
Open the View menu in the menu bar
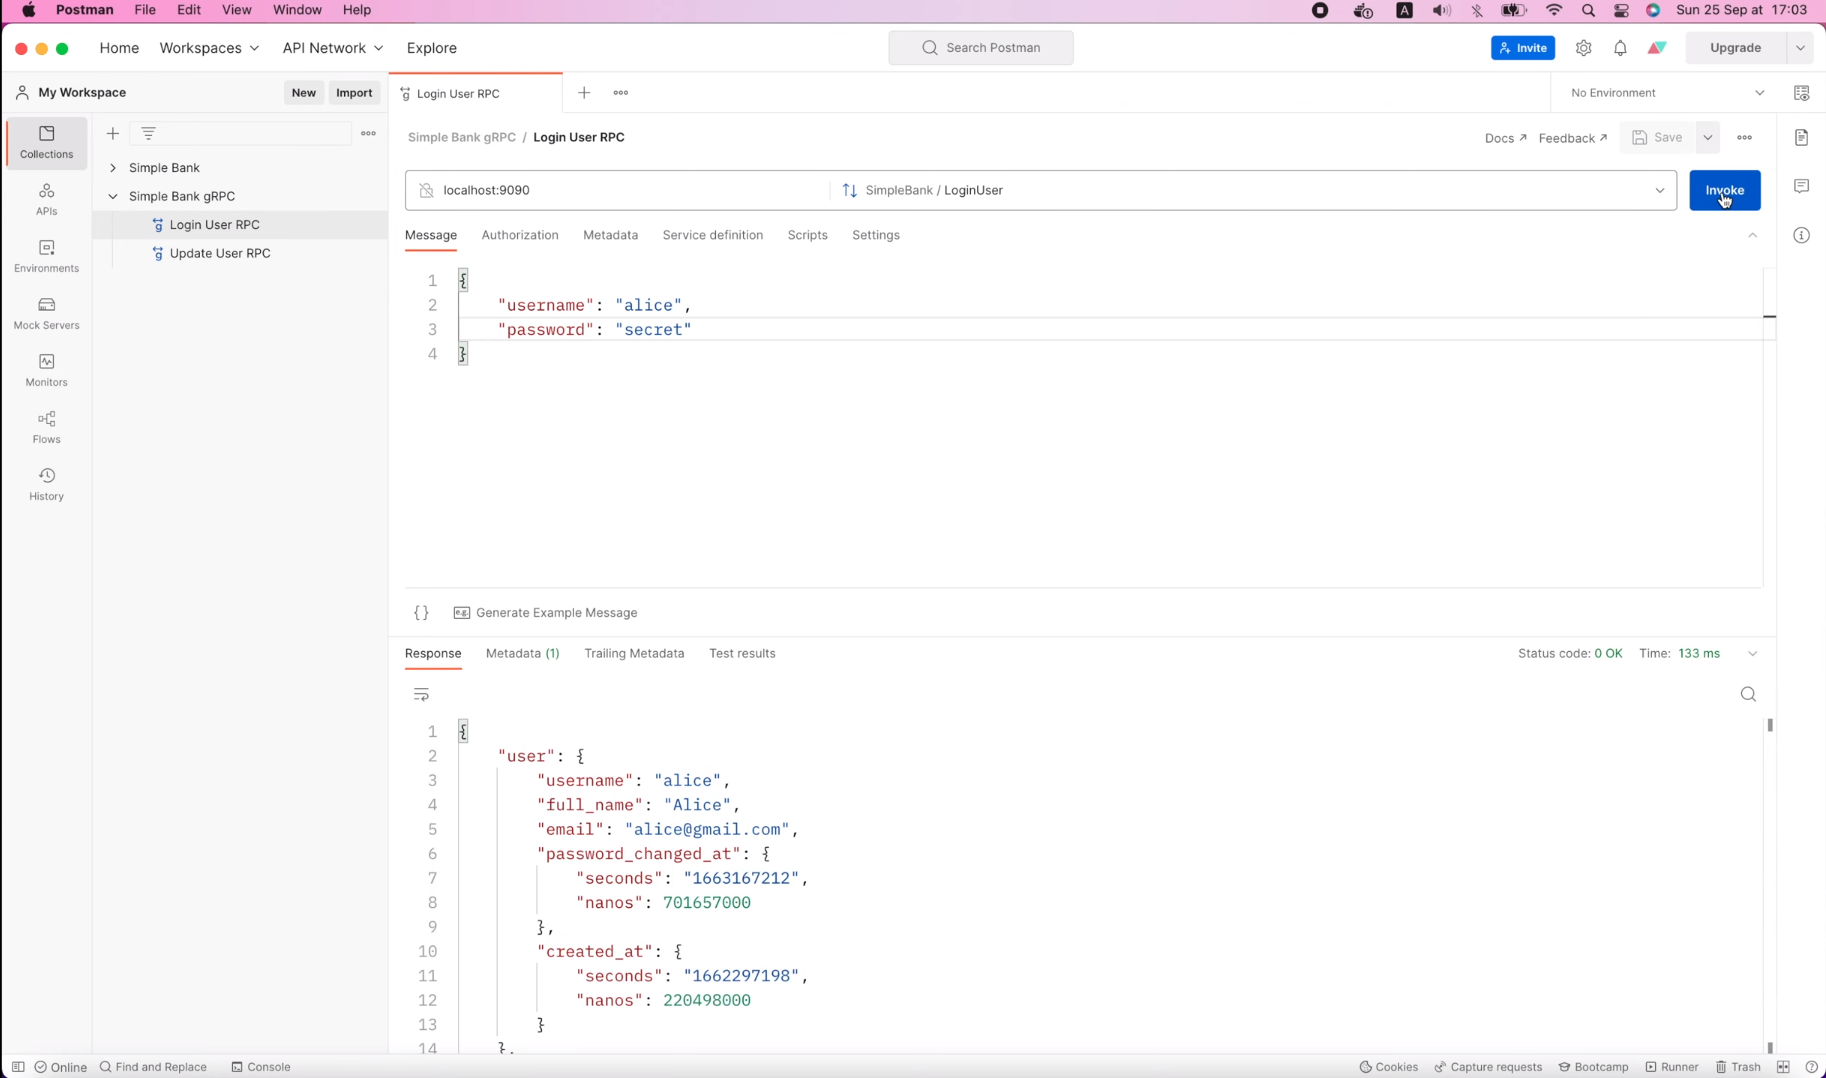click(x=236, y=10)
